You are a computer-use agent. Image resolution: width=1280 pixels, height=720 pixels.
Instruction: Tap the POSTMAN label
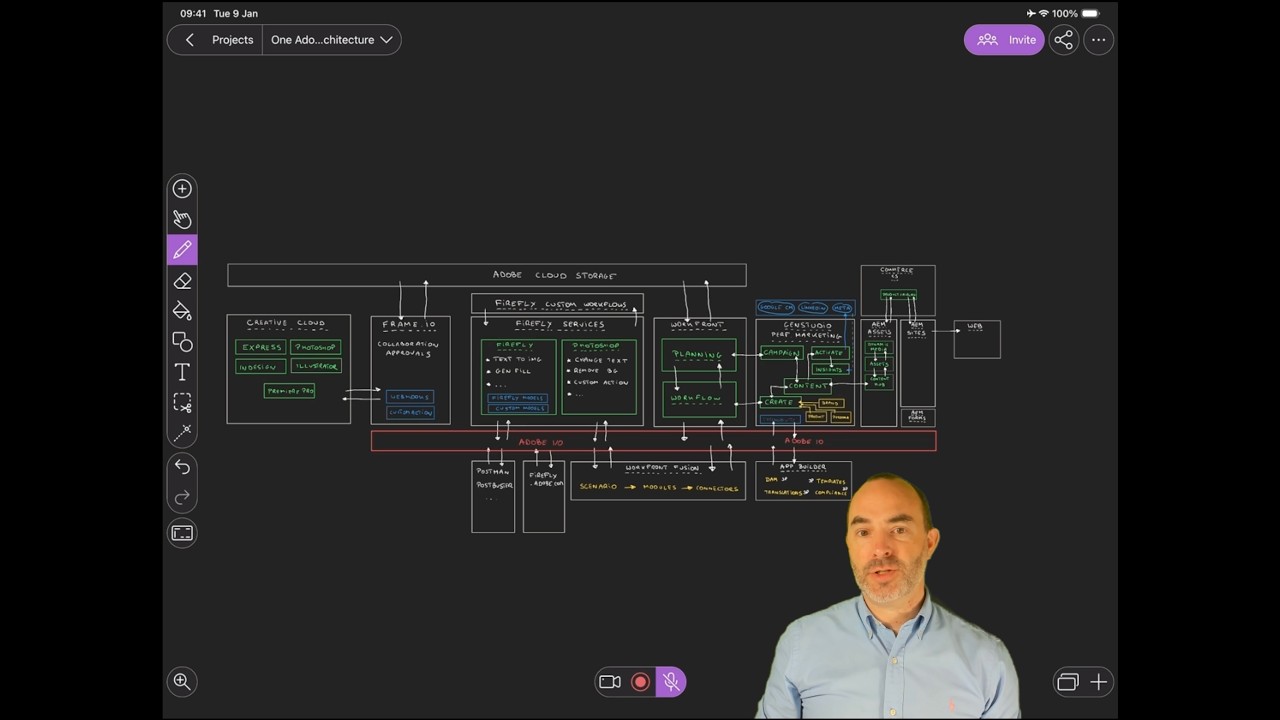pos(493,471)
